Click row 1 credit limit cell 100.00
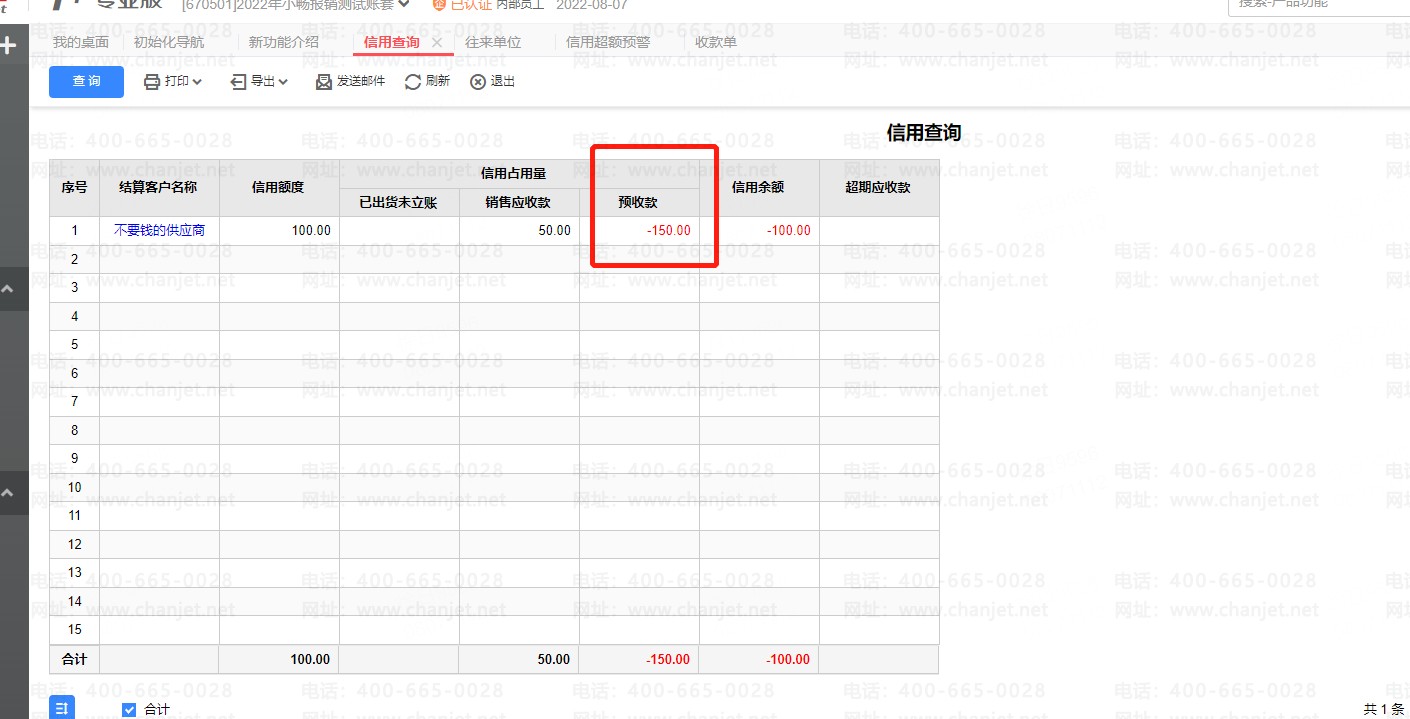 point(279,231)
